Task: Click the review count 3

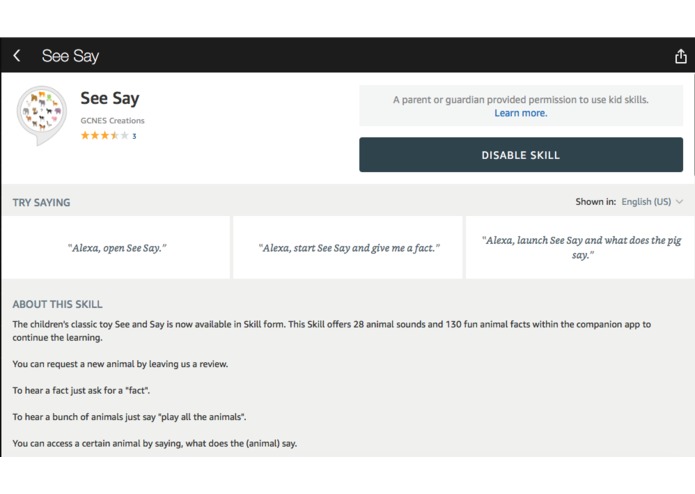Action: click(x=134, y=136)
